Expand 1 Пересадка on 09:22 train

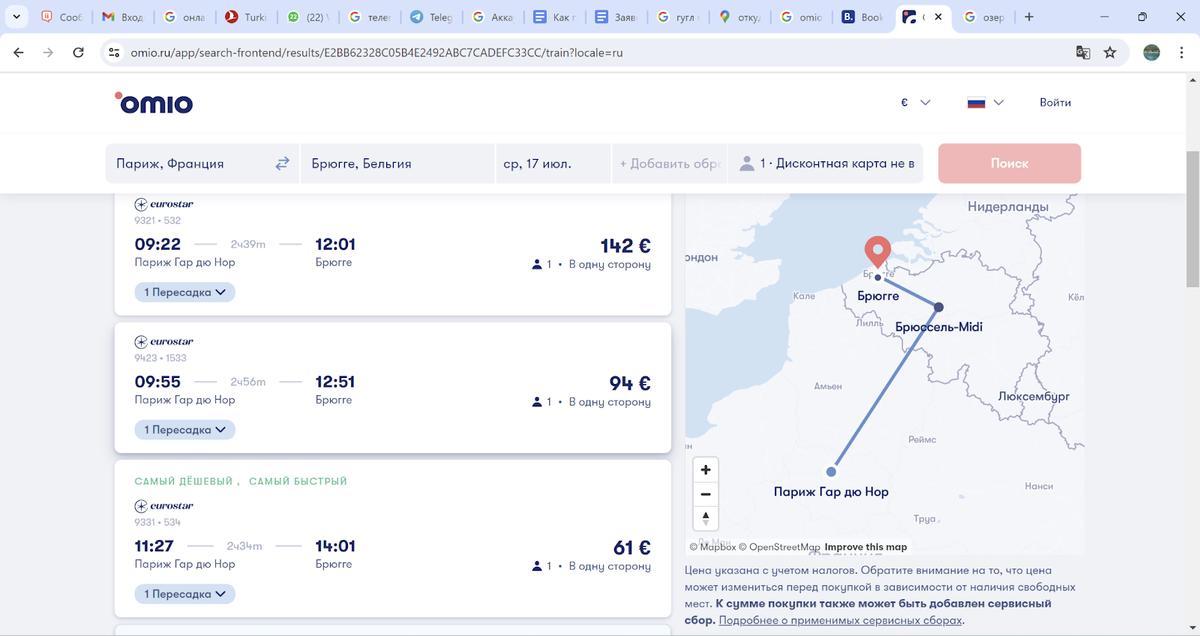pyautogui.click(x=185, y=292)
